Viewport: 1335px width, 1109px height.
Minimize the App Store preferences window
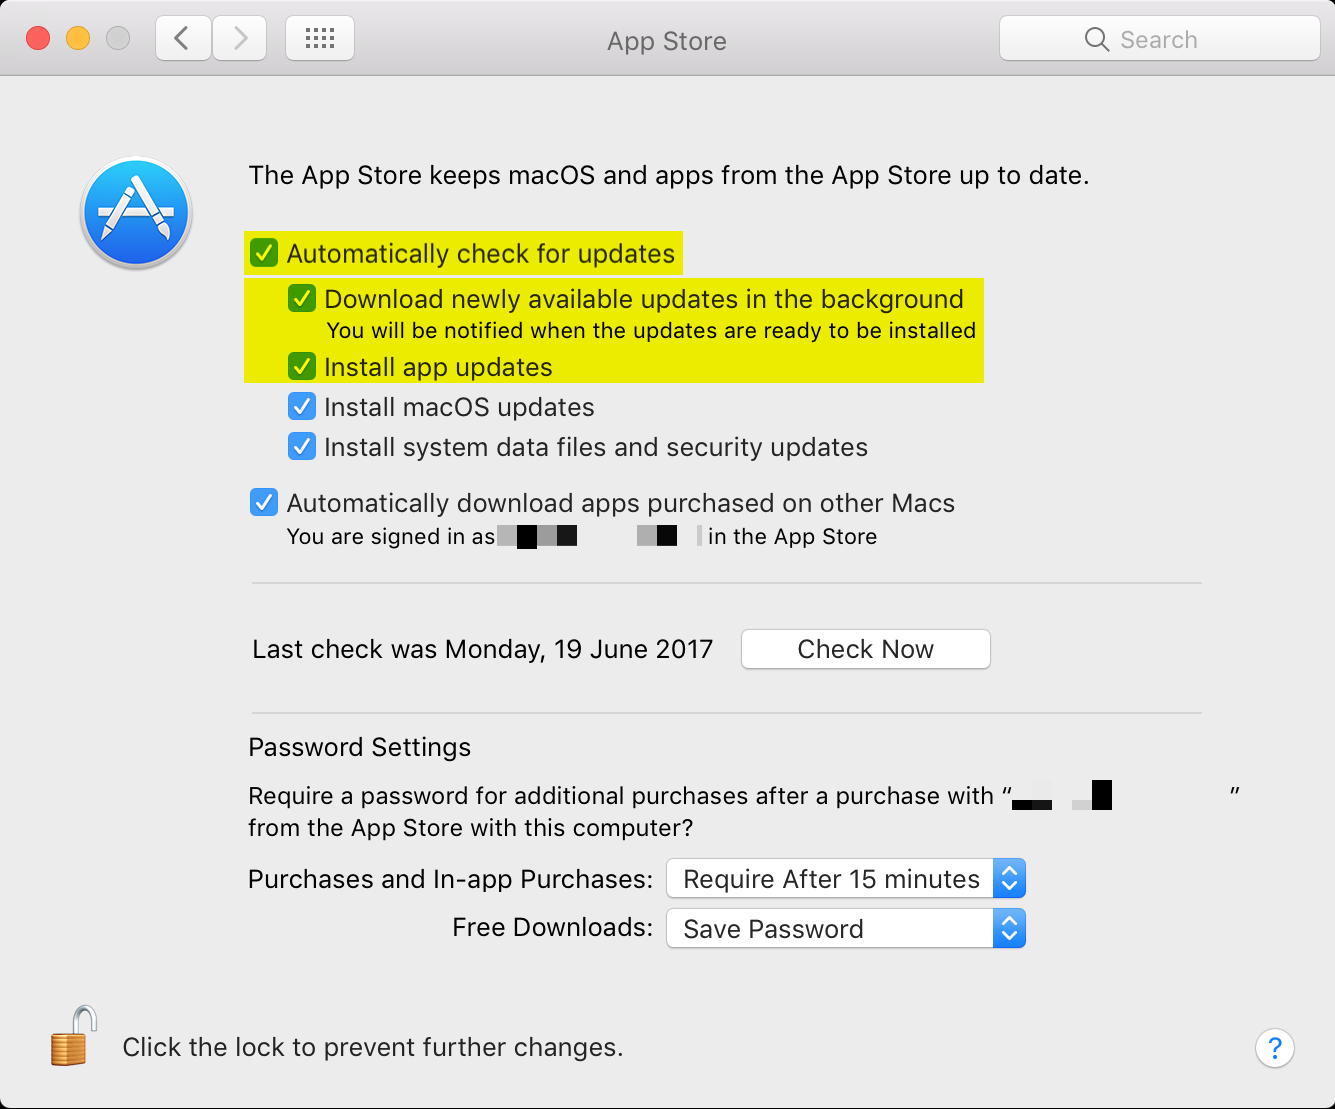(78, 39)
